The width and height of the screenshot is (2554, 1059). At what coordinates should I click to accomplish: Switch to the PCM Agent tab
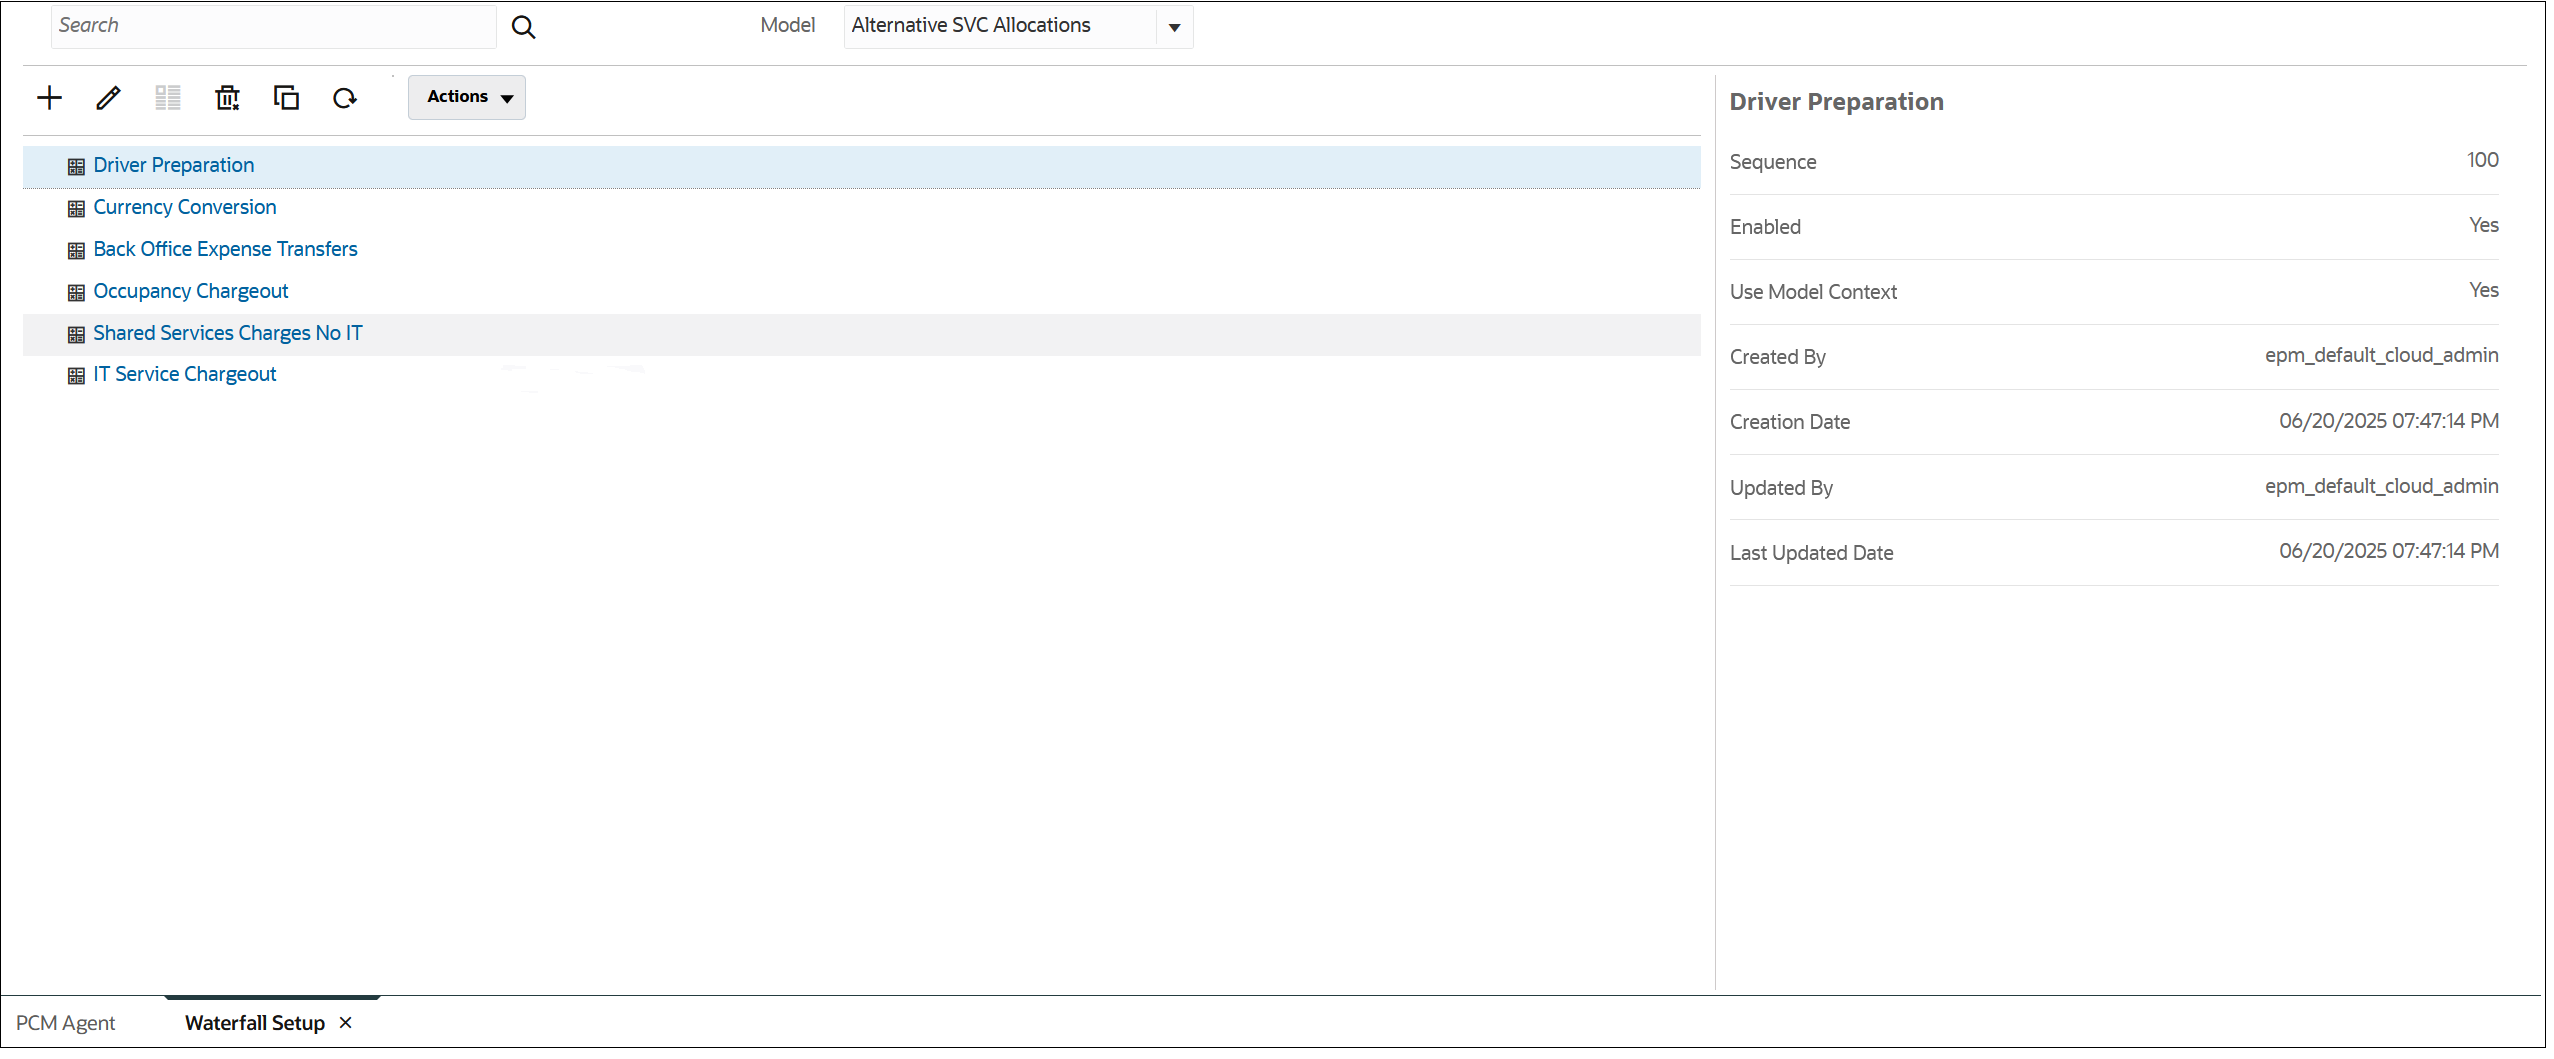(66, 1023)
